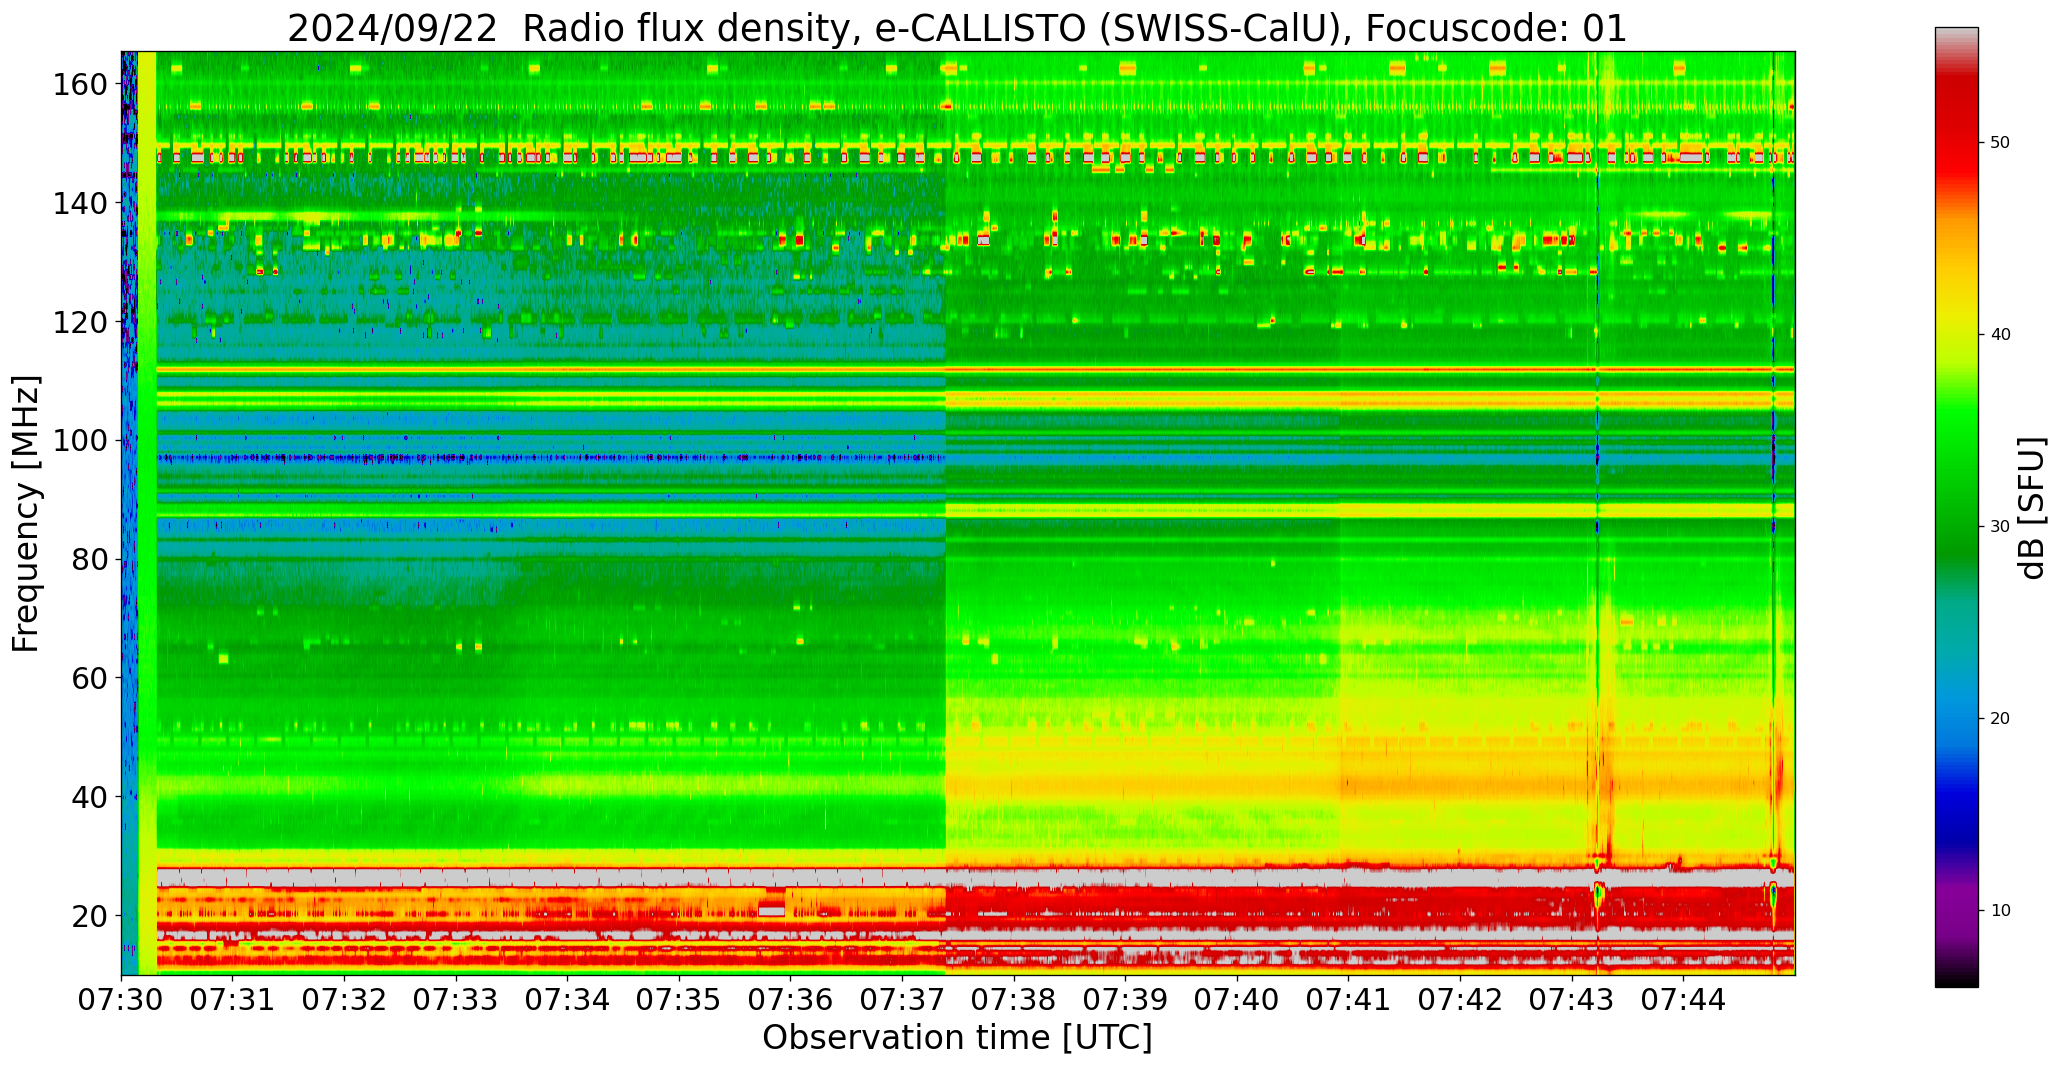Select the 07:34 time tick label
The width and height of the screenshot is (2062, 1067).
(x=568, y=999)
